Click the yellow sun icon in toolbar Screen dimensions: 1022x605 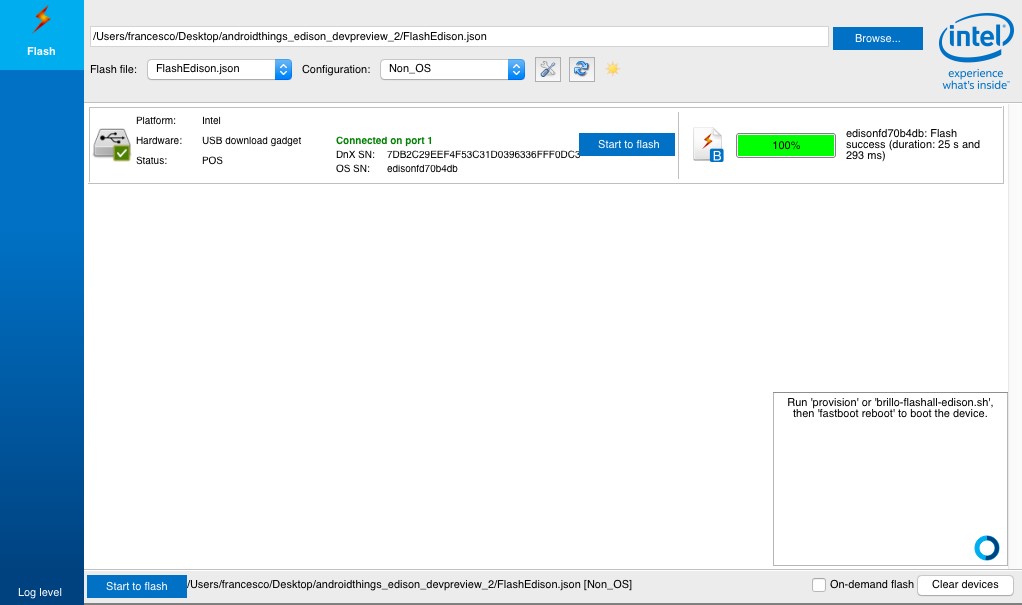[613, 68]
